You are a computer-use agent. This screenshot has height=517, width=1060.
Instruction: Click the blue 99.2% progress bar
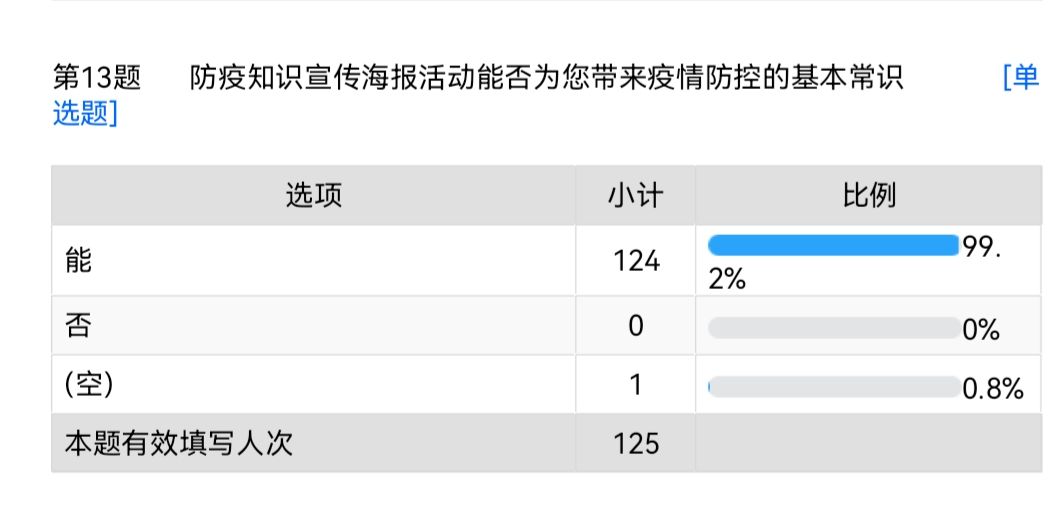click(833, 246)
